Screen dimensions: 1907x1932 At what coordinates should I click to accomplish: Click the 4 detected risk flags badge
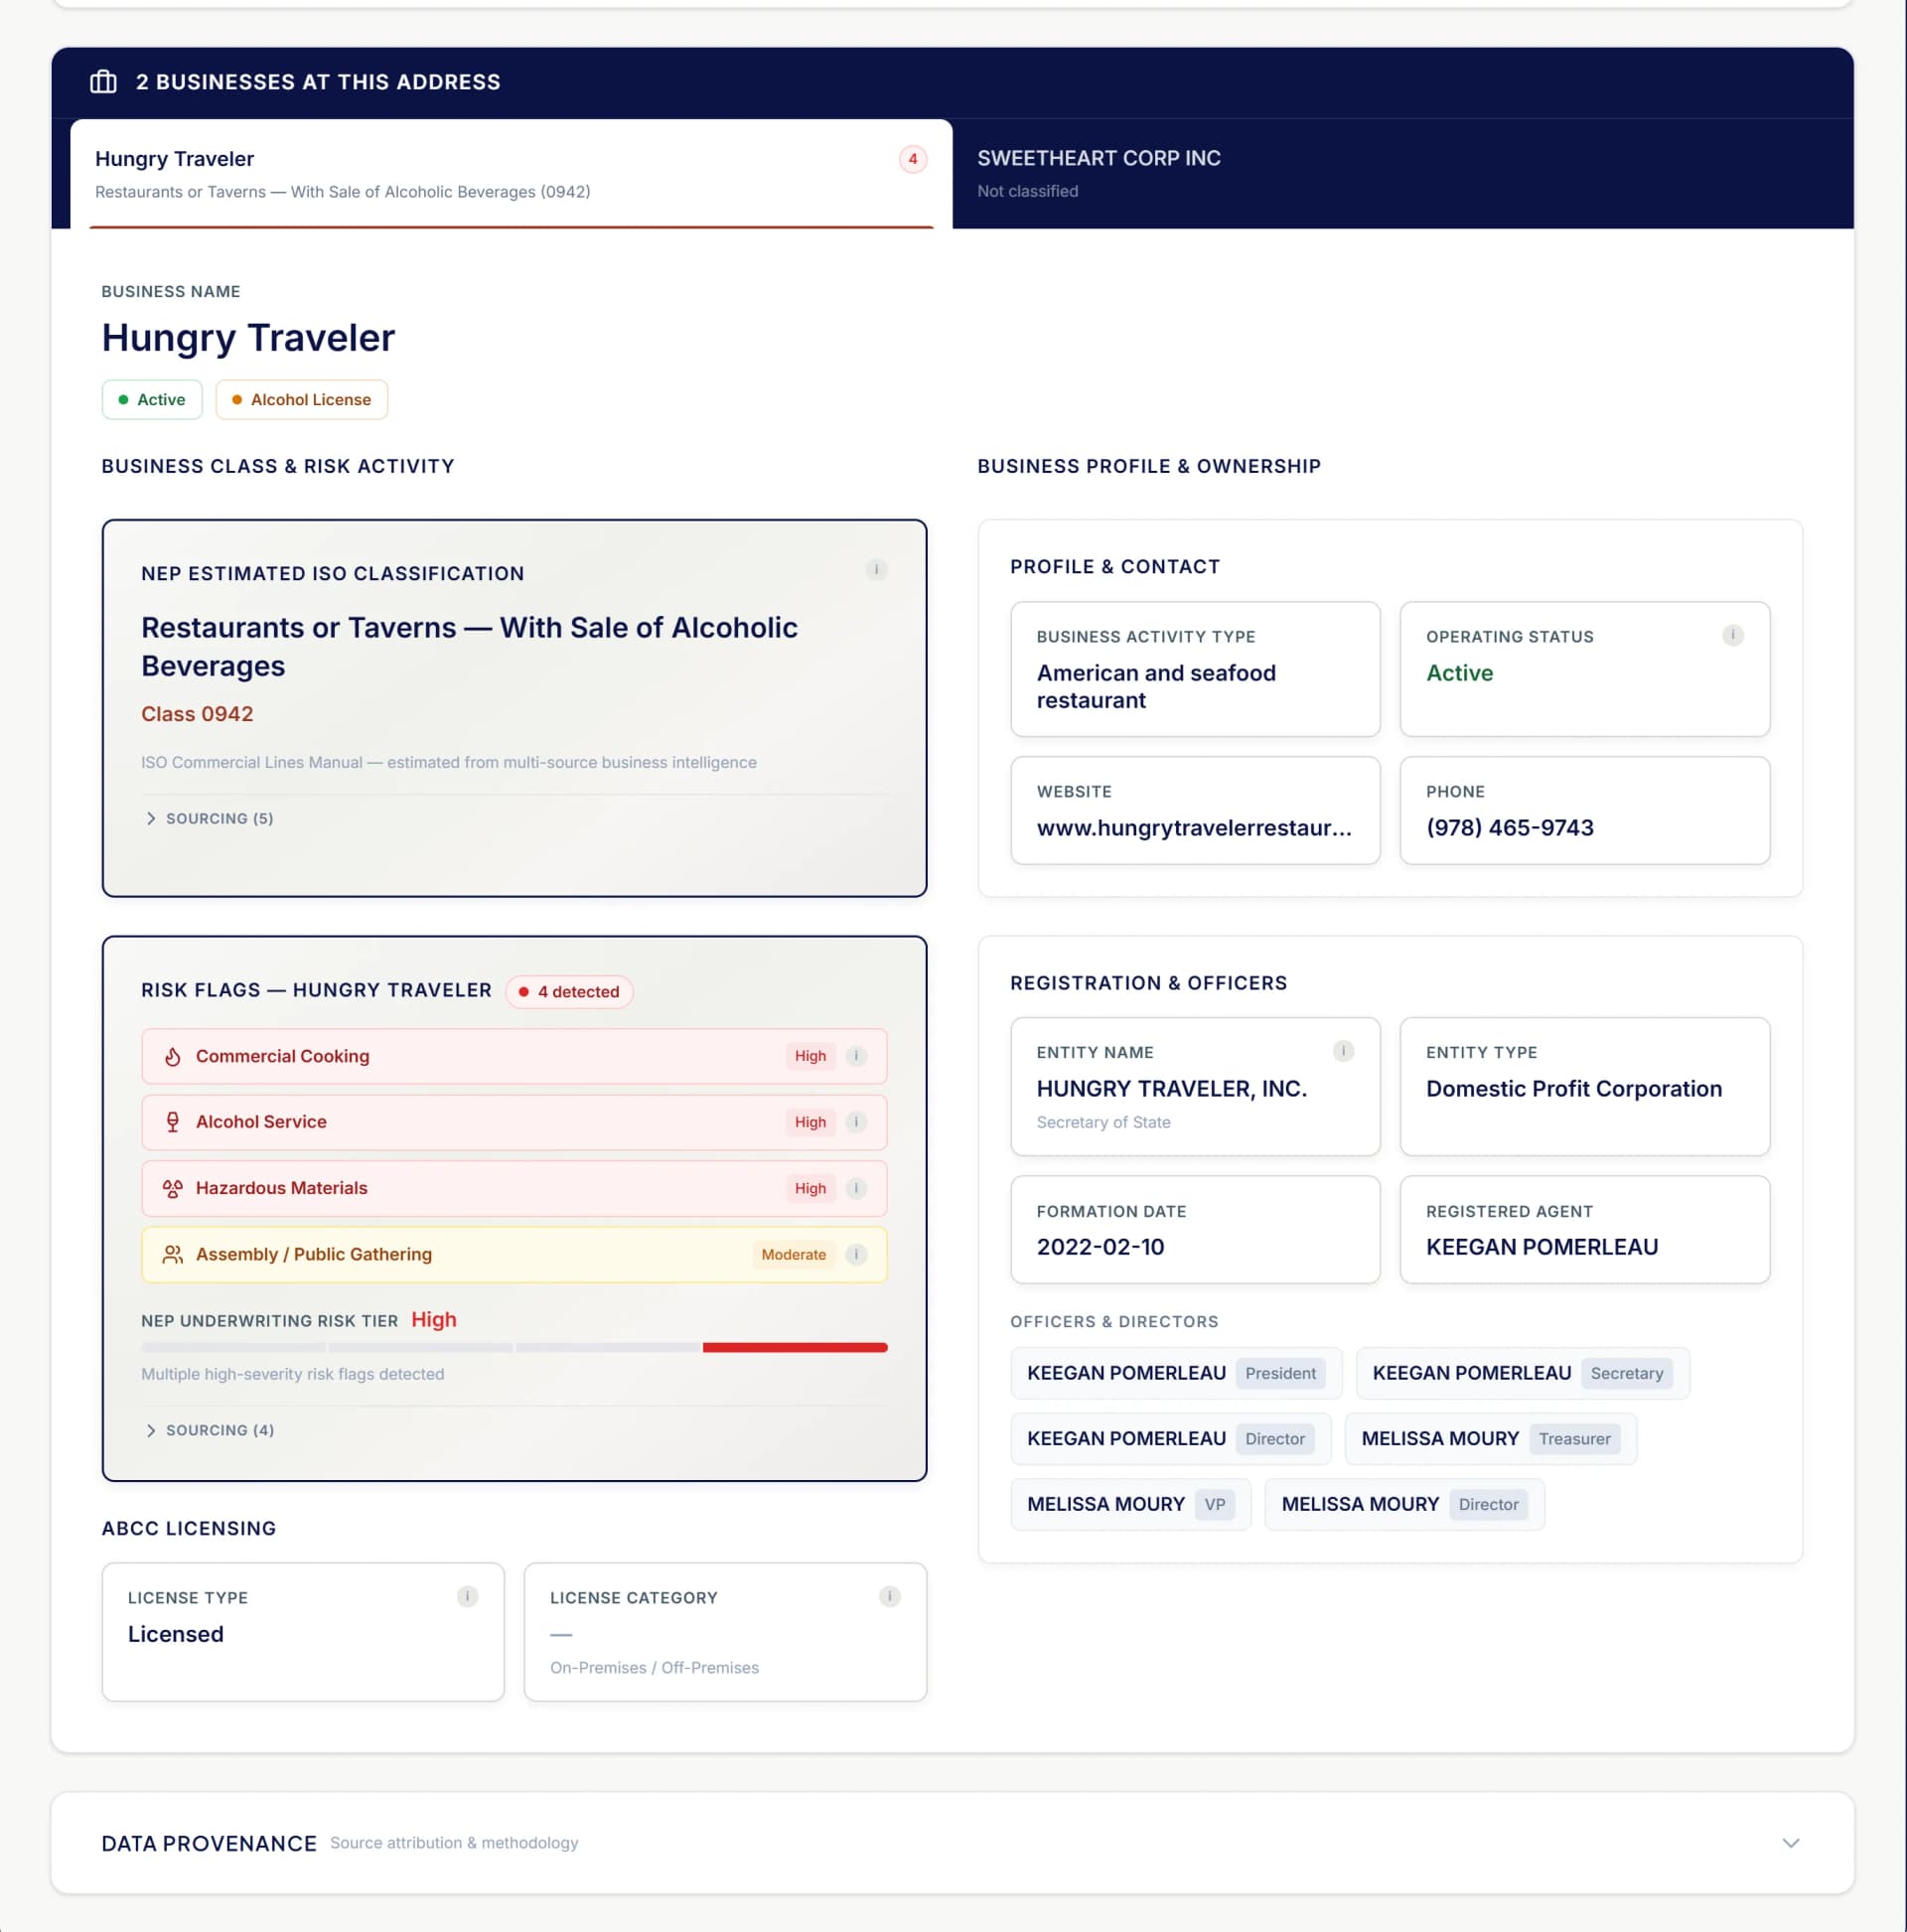[x=569, y=992]
